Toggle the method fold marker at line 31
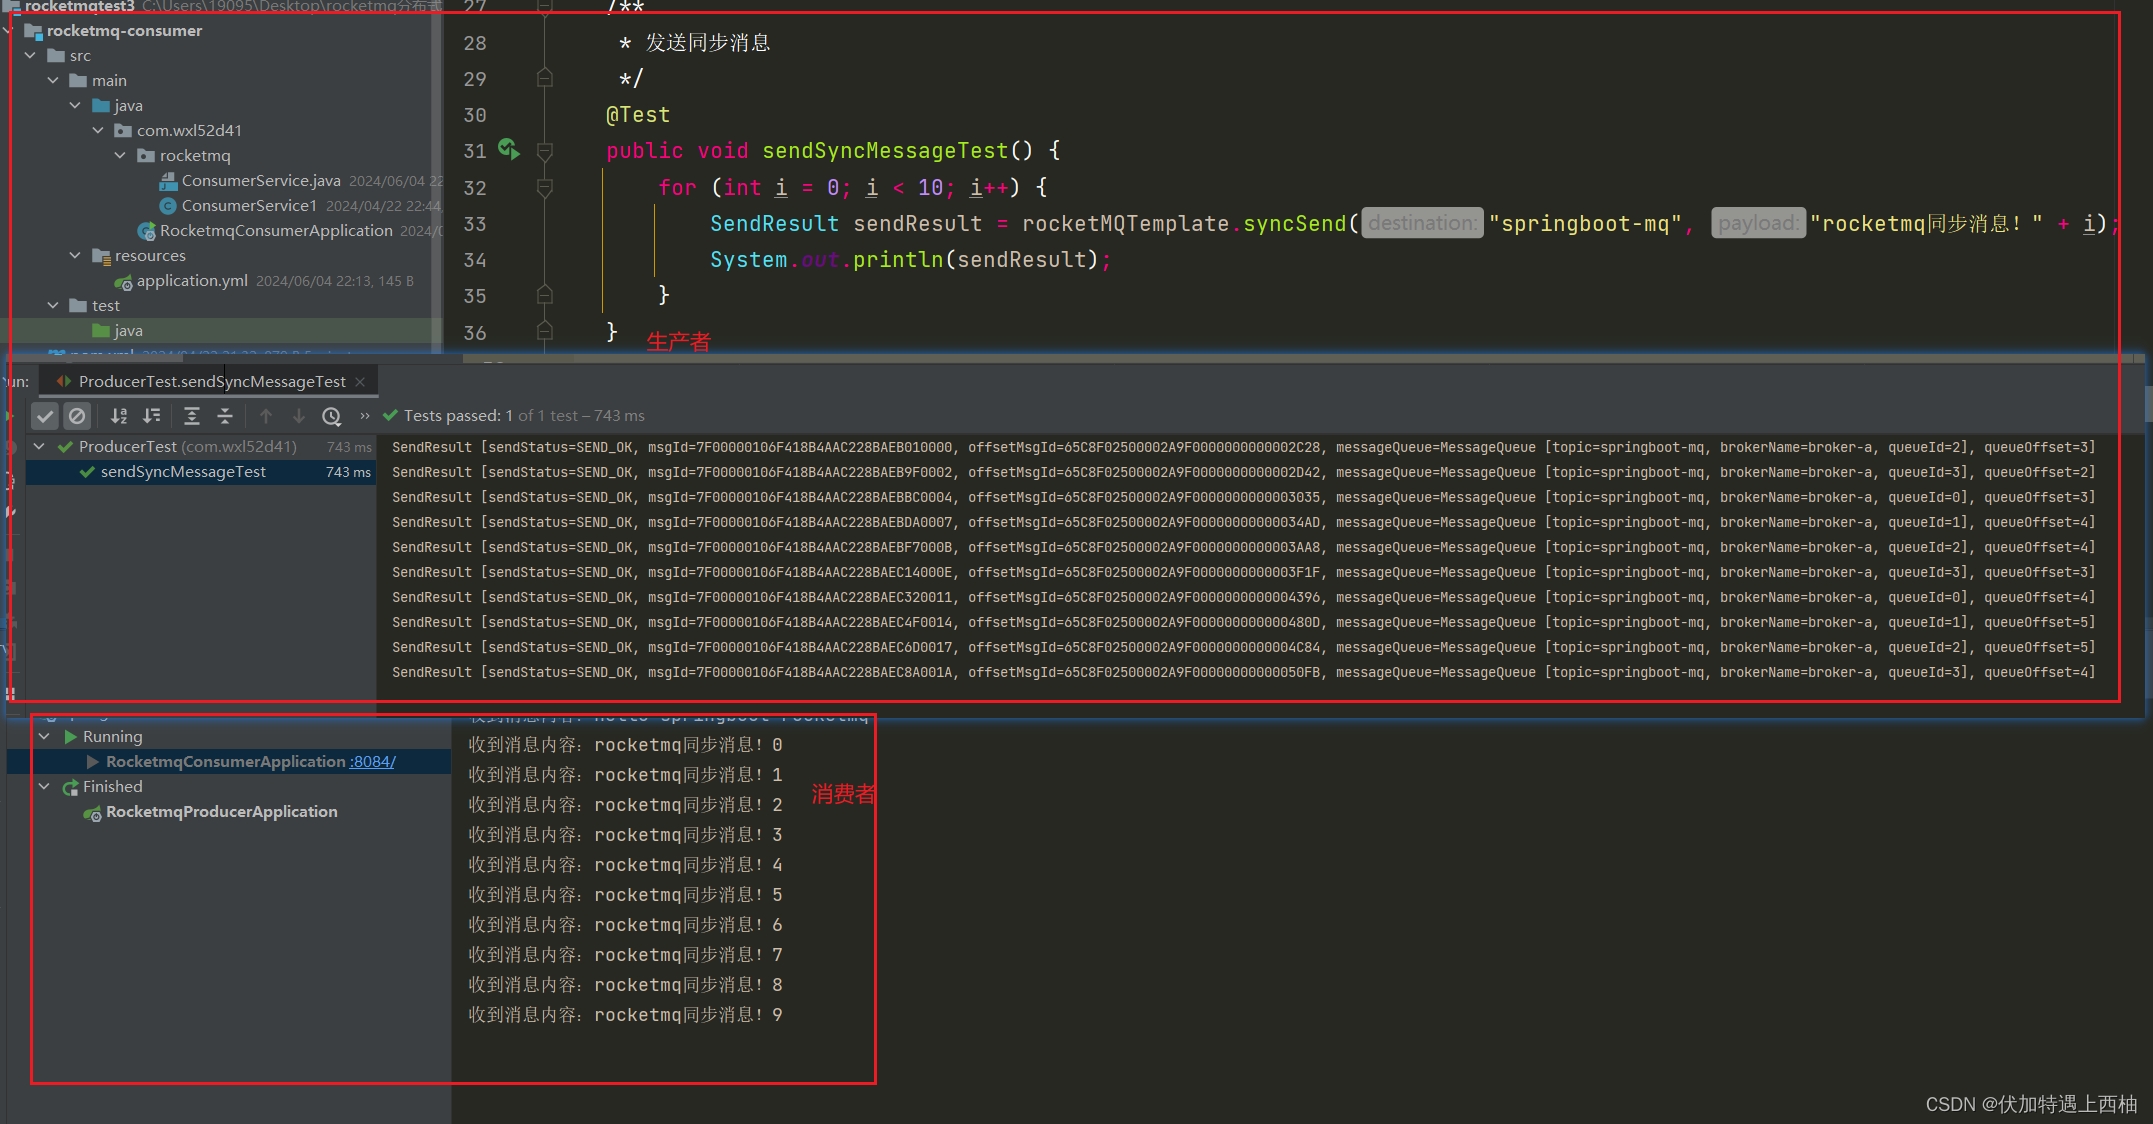Image resolution: width=2153 pixels, height=1124 pixels. [545, 151]
